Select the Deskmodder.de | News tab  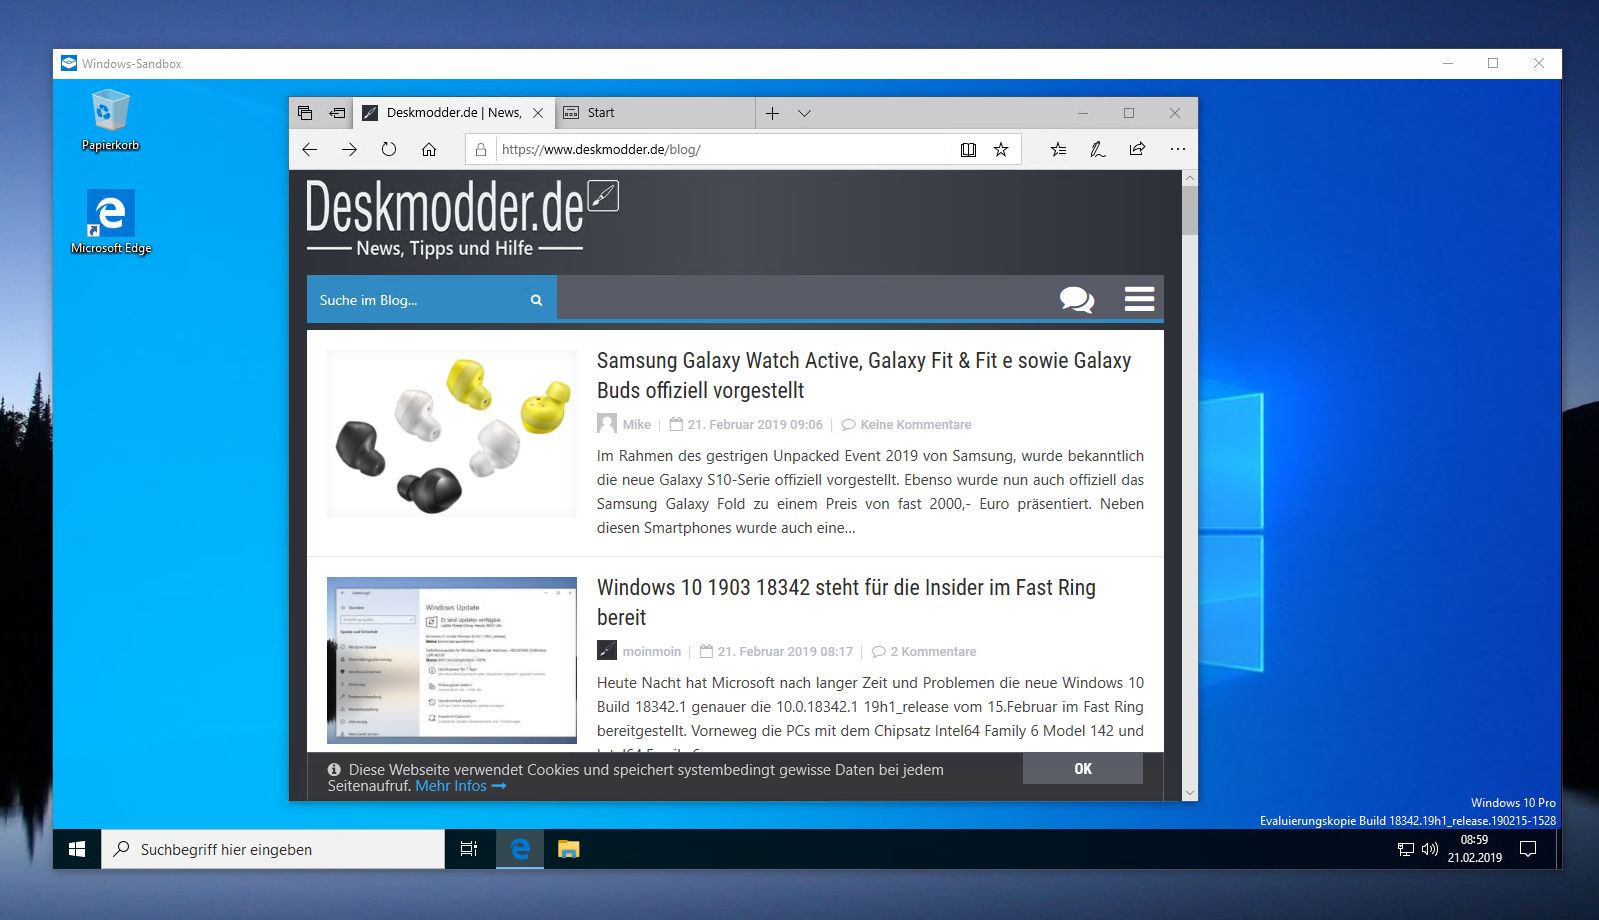tap(453, 113)
